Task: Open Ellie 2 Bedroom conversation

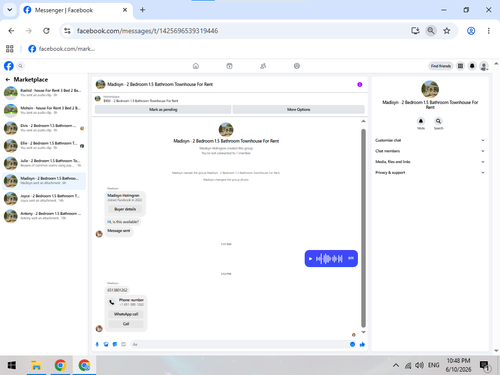Action: click(44, 146)
